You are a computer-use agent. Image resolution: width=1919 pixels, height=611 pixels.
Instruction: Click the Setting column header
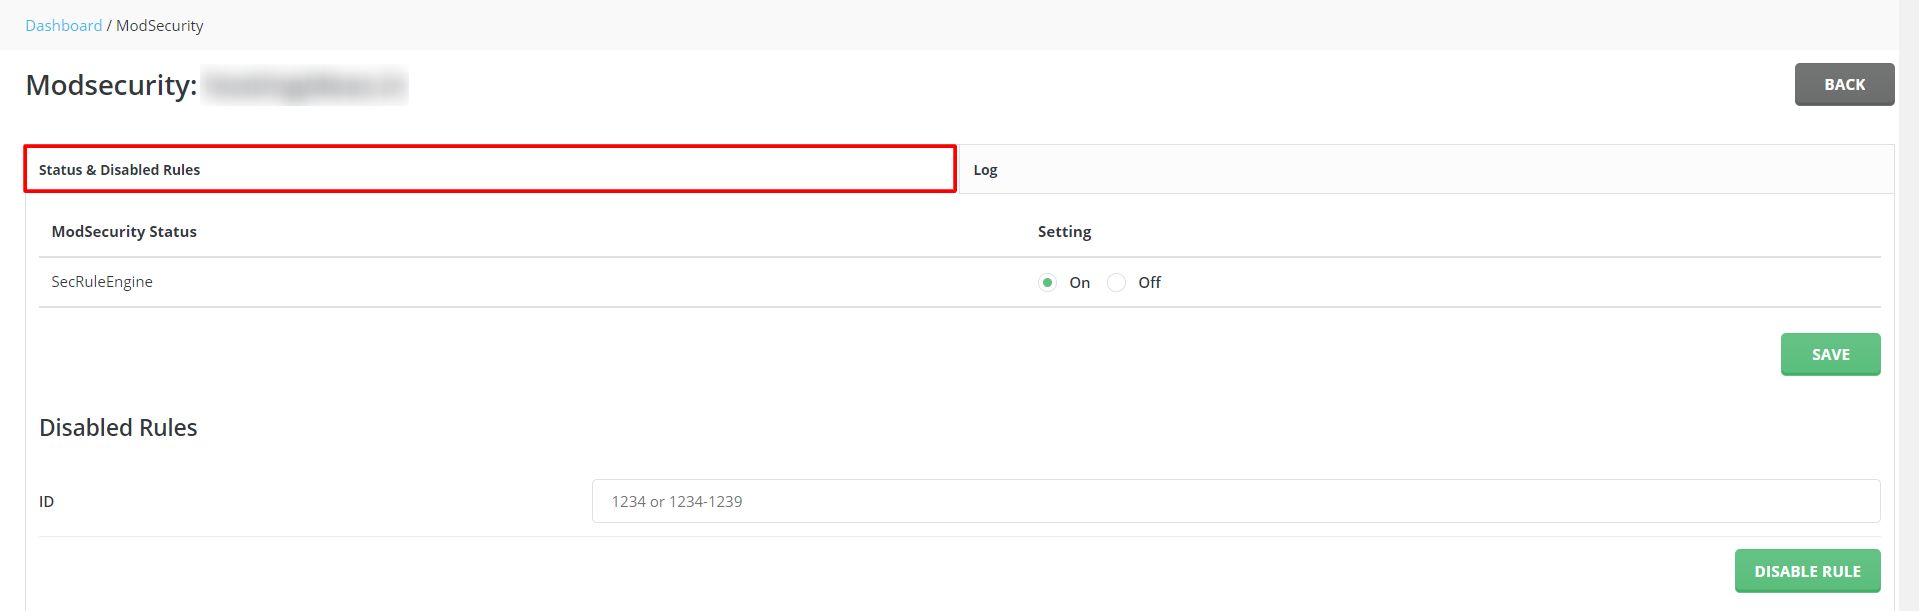pyautogui.click(x=1064, y=232)
